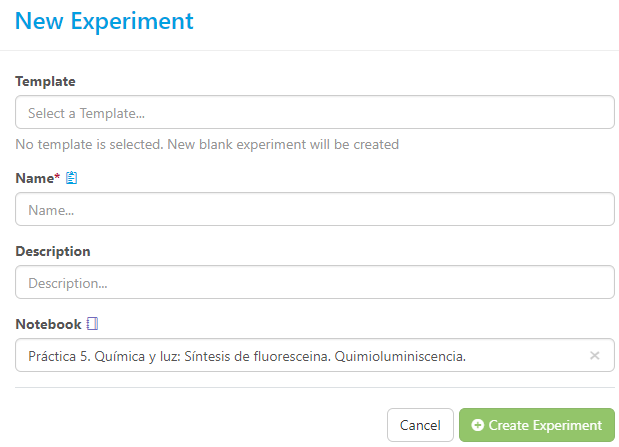Click into the Description text field
The height and width of the screenshot is (447, 619).
(314, 282)
